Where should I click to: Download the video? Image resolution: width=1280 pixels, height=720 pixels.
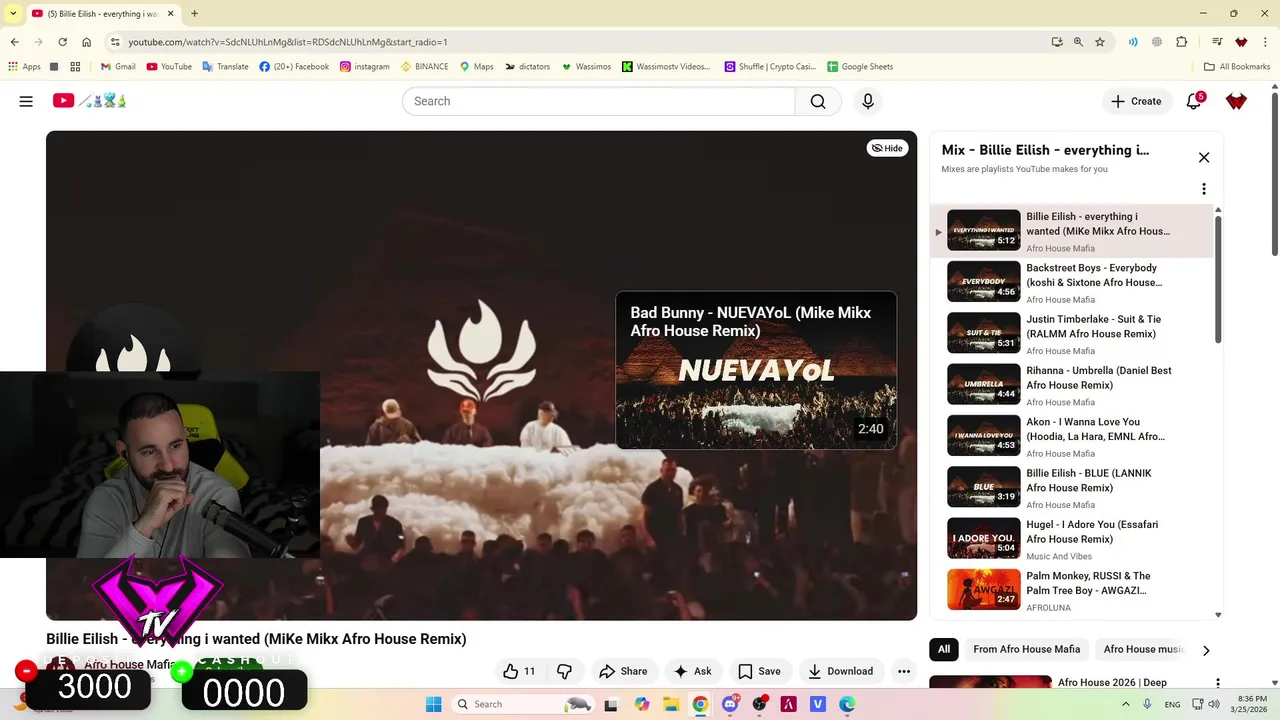840,671
